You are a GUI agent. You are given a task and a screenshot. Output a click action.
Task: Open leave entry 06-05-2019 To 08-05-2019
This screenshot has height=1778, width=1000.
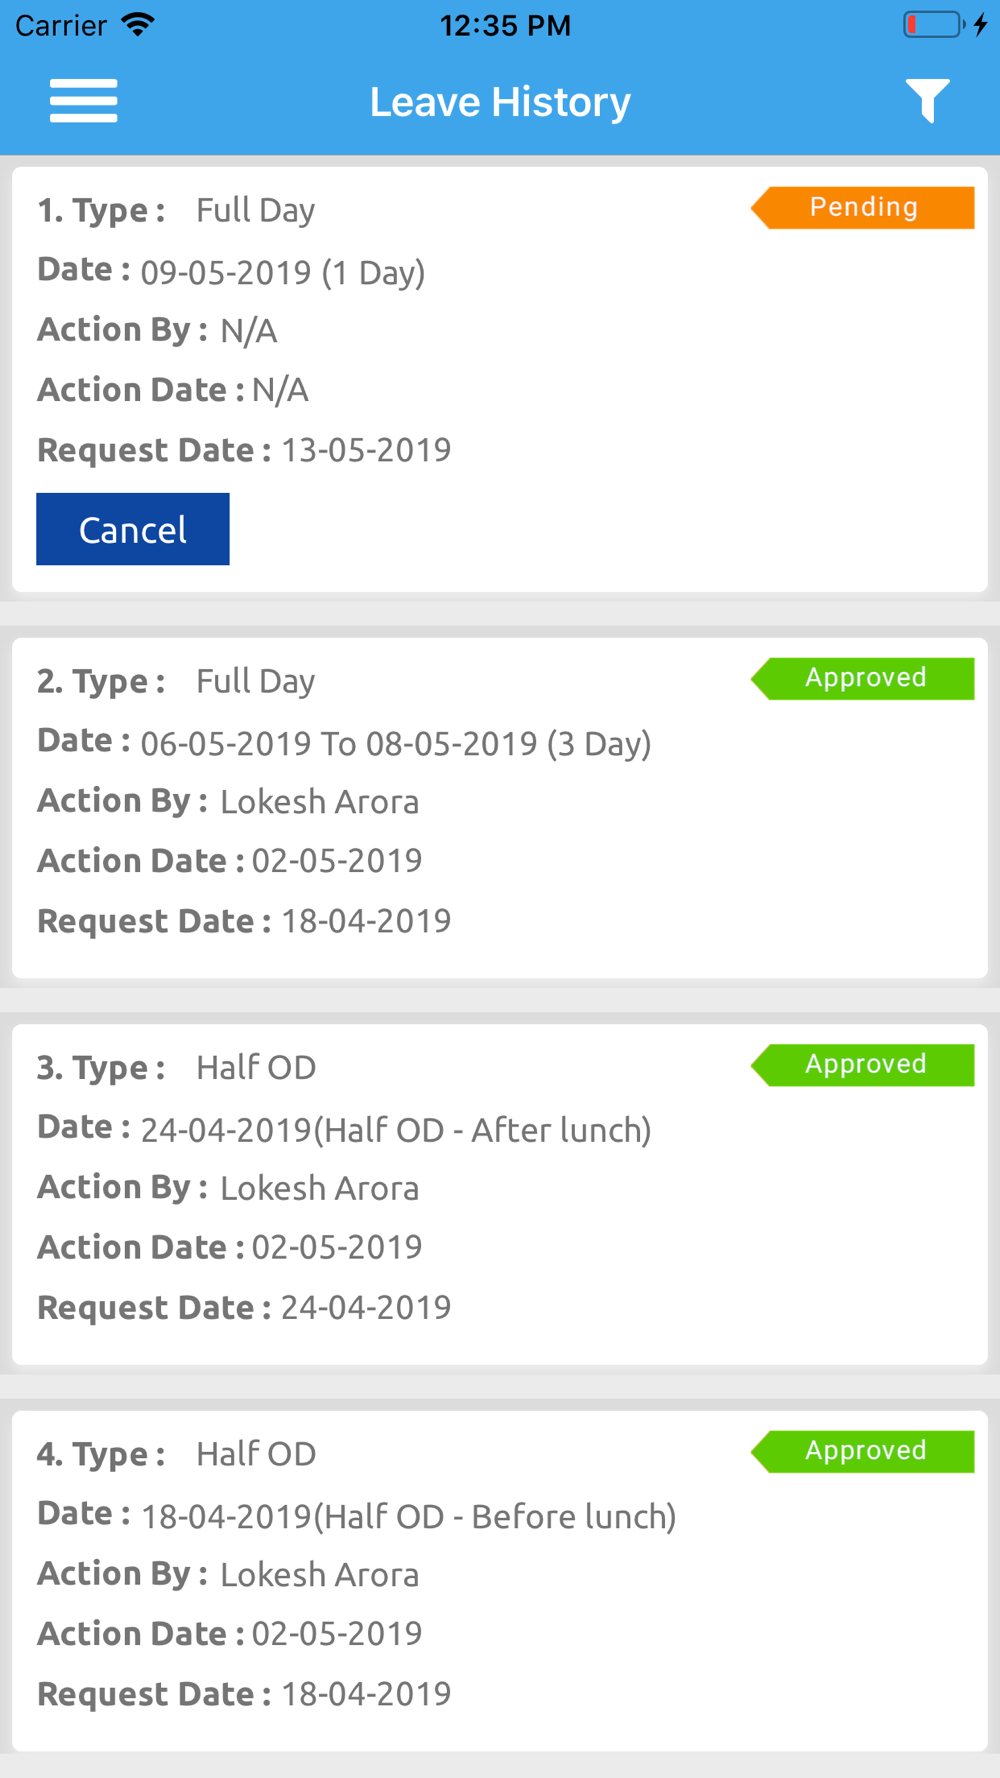point(500,808)
